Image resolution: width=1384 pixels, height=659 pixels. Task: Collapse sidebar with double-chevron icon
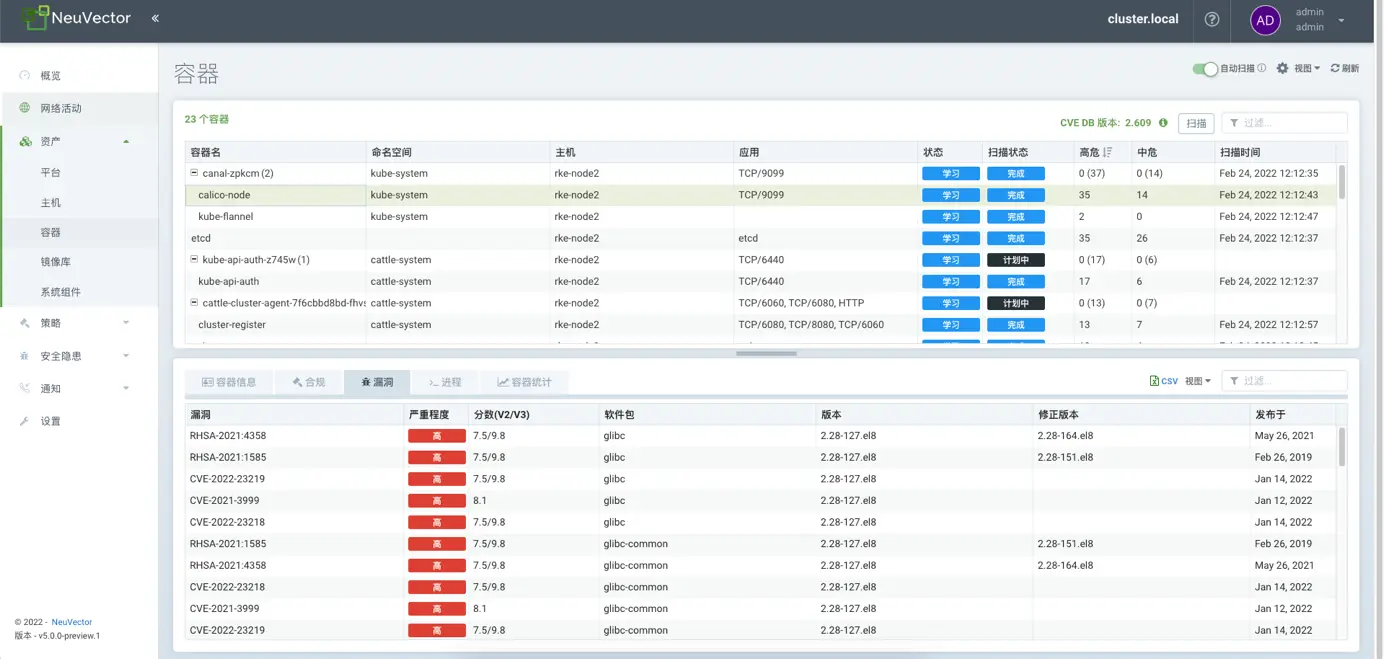pyautogui.click(x=155, y=19)
